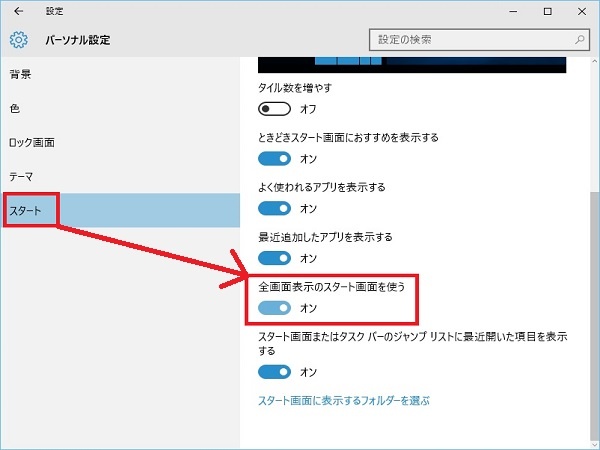Select 色 in the sidebar
This screenshot has width=600, height=450.
point(14,108)
